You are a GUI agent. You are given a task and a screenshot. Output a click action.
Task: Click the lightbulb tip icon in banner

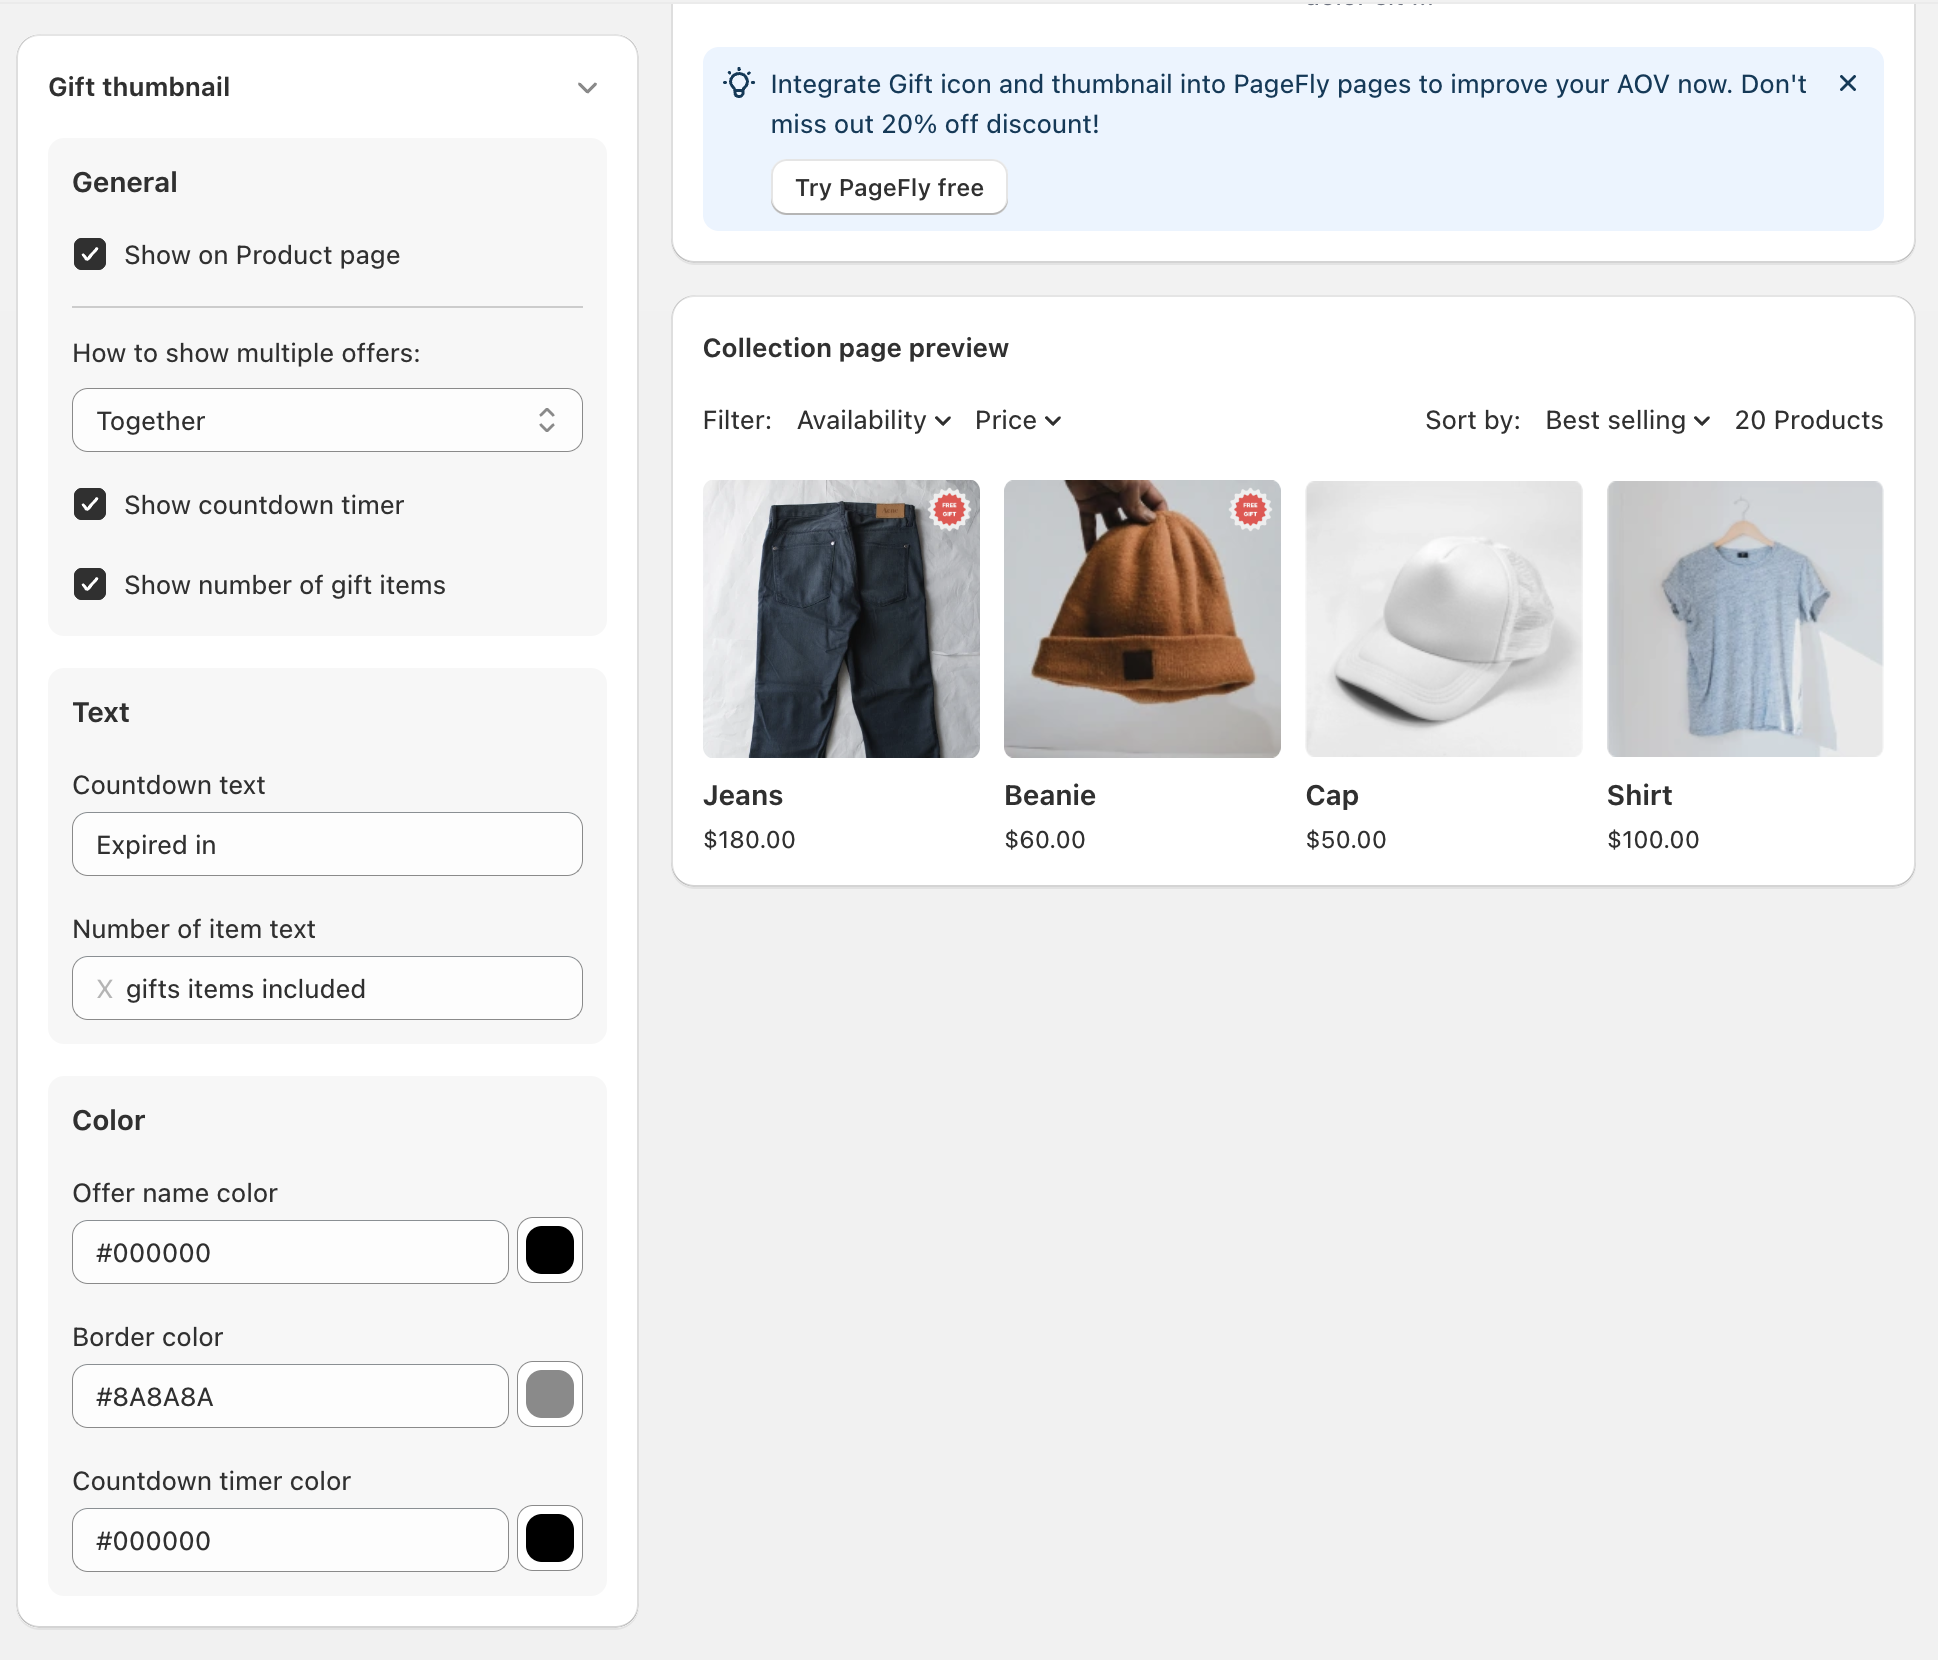coord(739,84)
